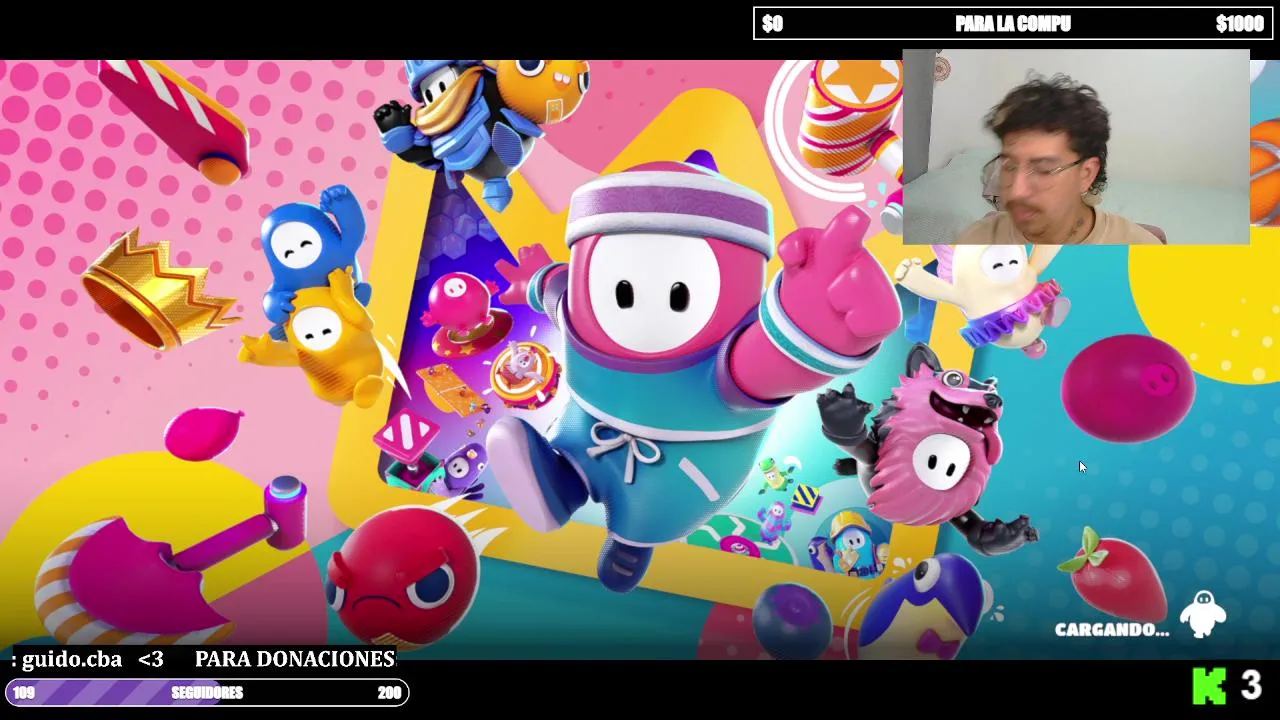Click the 109 followers count

24,693
